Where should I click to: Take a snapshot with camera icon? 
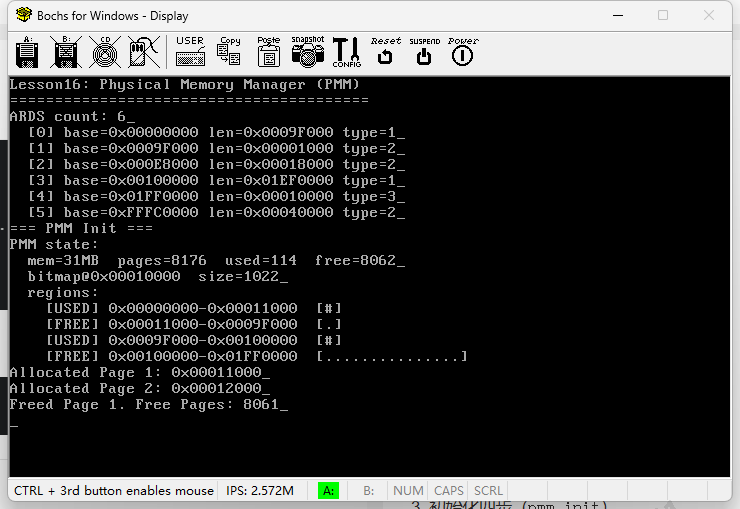308,51
